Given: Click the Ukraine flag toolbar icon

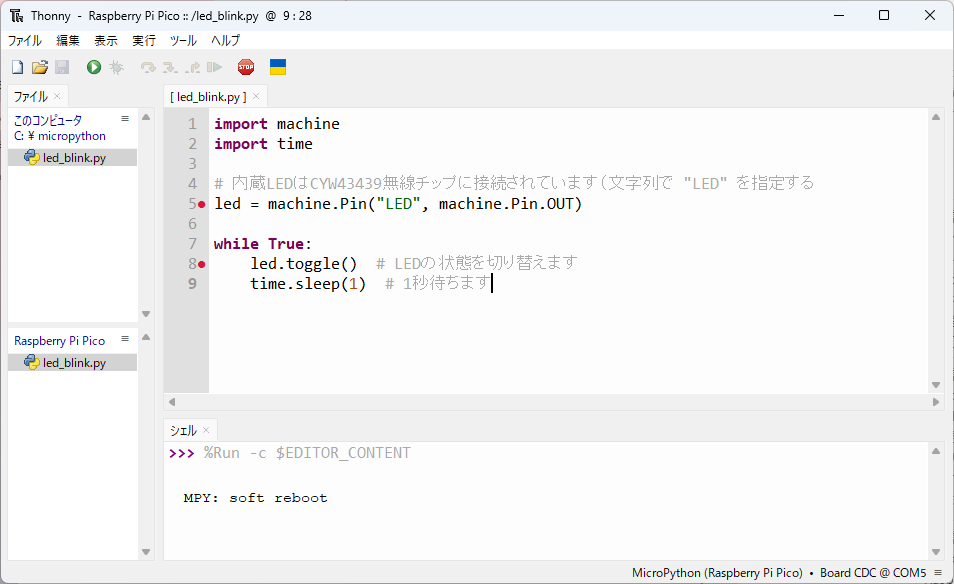Looking at the screenshot, I should pos(278,67).
